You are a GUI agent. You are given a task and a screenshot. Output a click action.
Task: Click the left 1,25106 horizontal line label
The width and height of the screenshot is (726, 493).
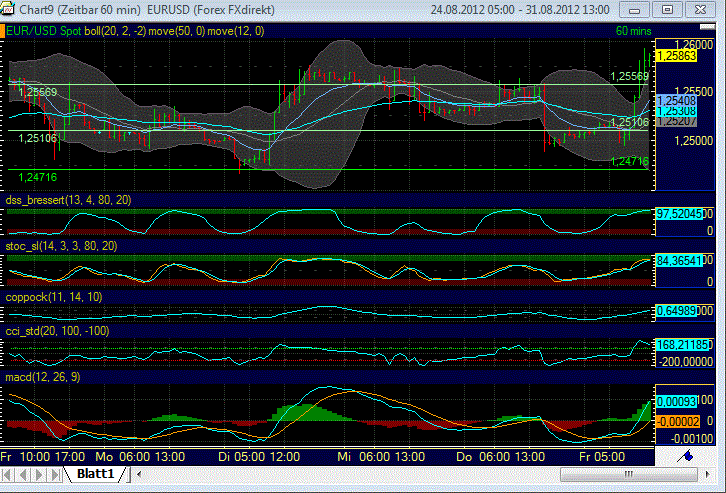click(38, 138)
